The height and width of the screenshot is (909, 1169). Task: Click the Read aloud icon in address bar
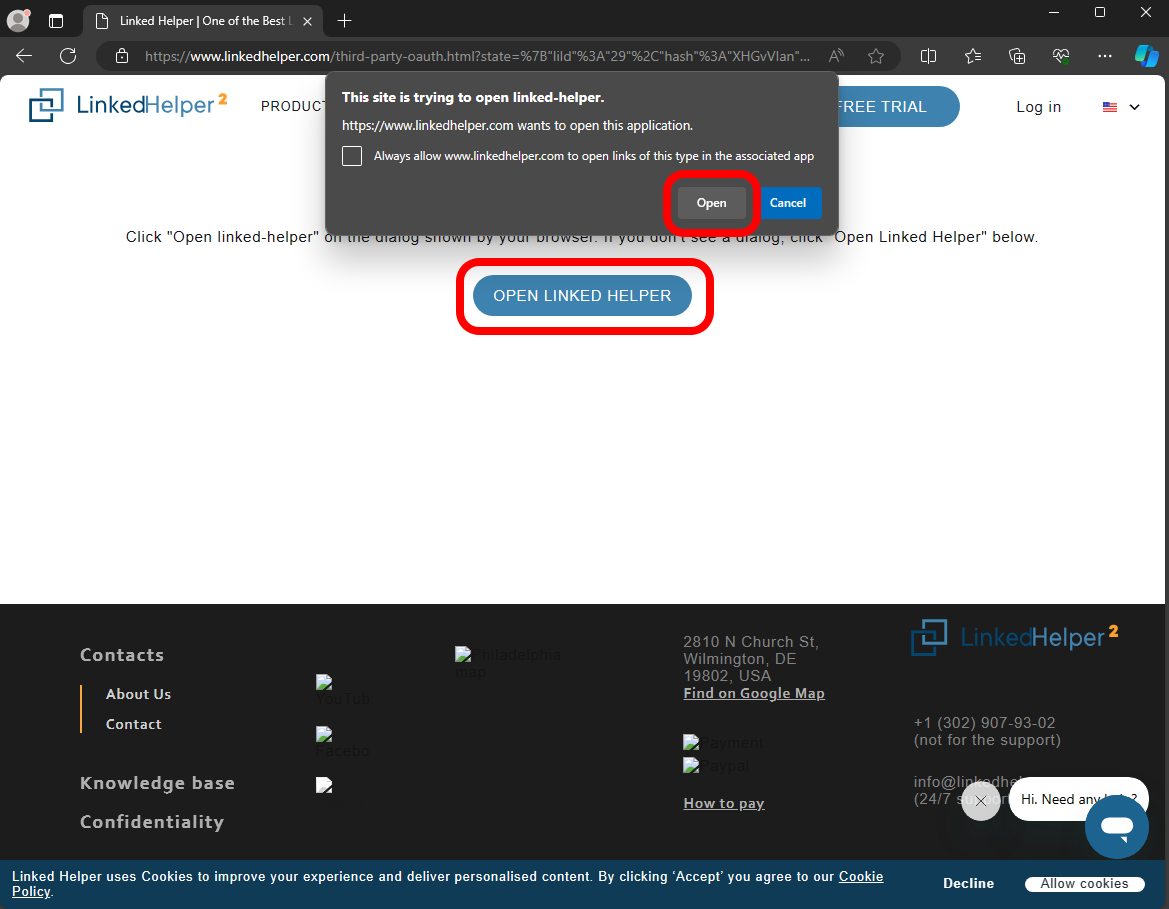837,56
